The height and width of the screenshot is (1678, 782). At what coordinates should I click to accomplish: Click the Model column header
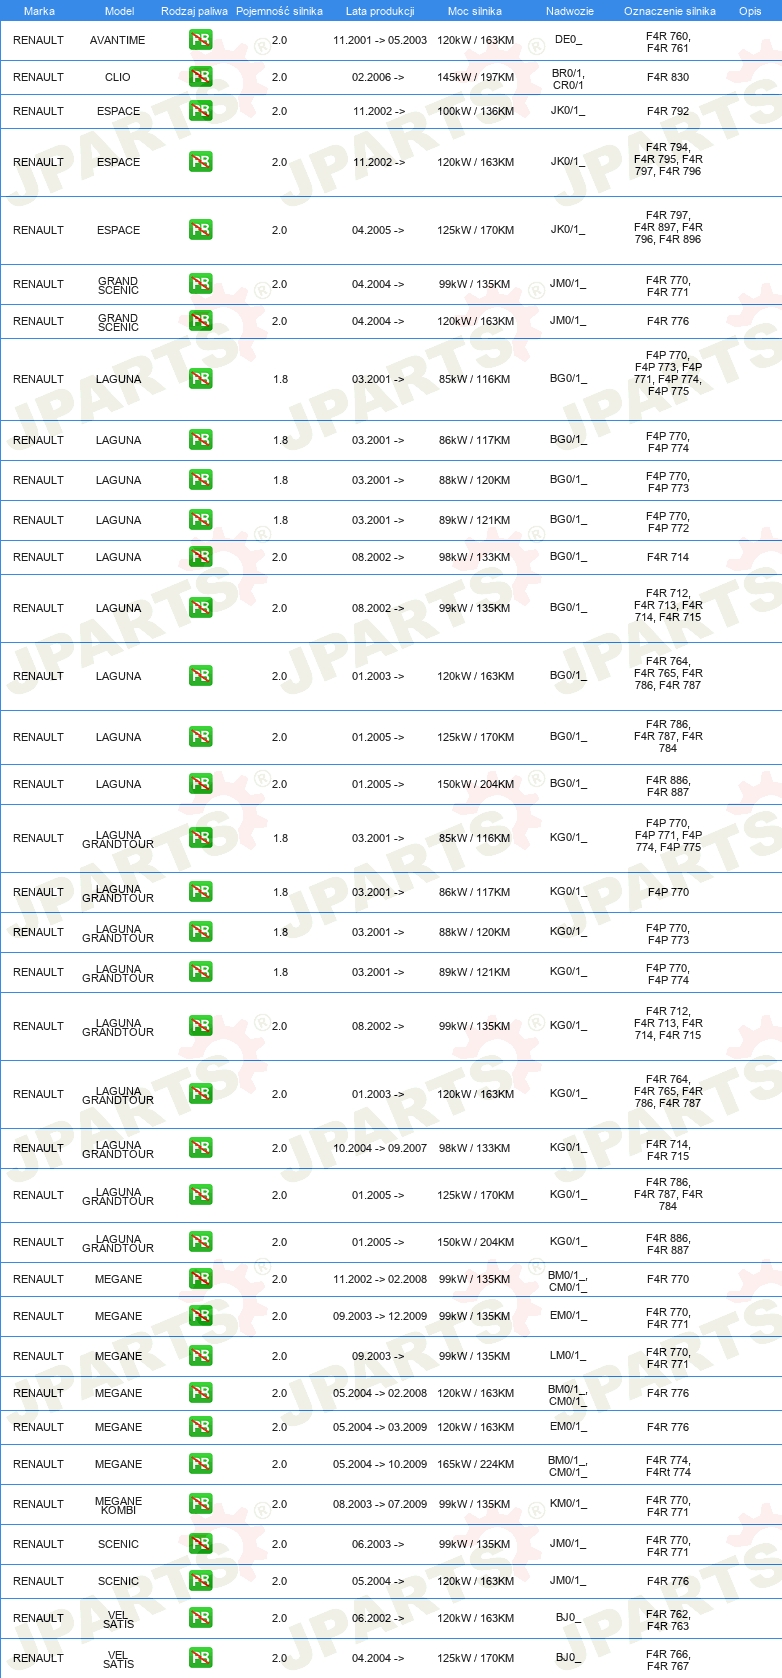pos(119,11)
